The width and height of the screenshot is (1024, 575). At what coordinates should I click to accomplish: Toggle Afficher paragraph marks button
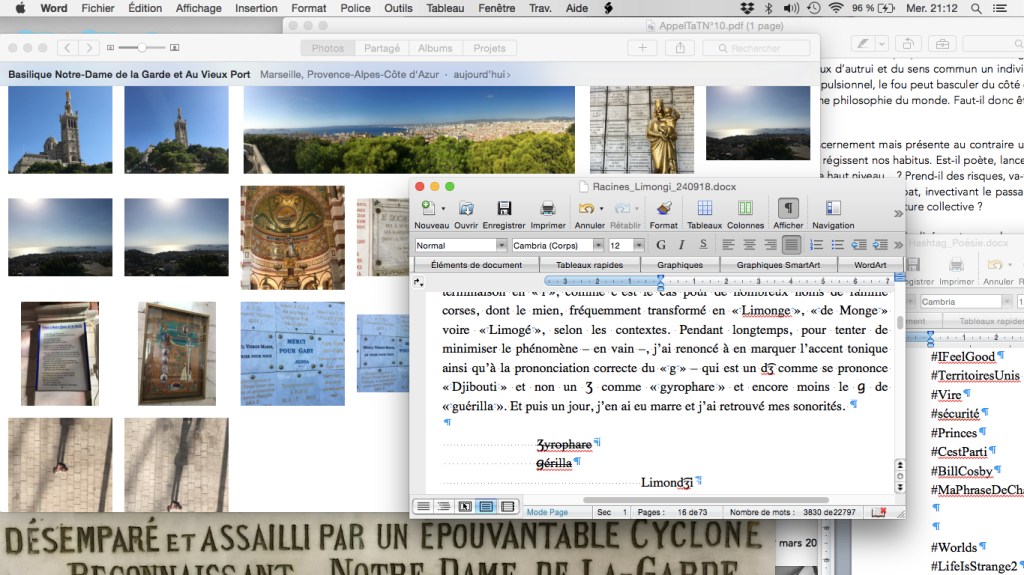tap(788, 209)
